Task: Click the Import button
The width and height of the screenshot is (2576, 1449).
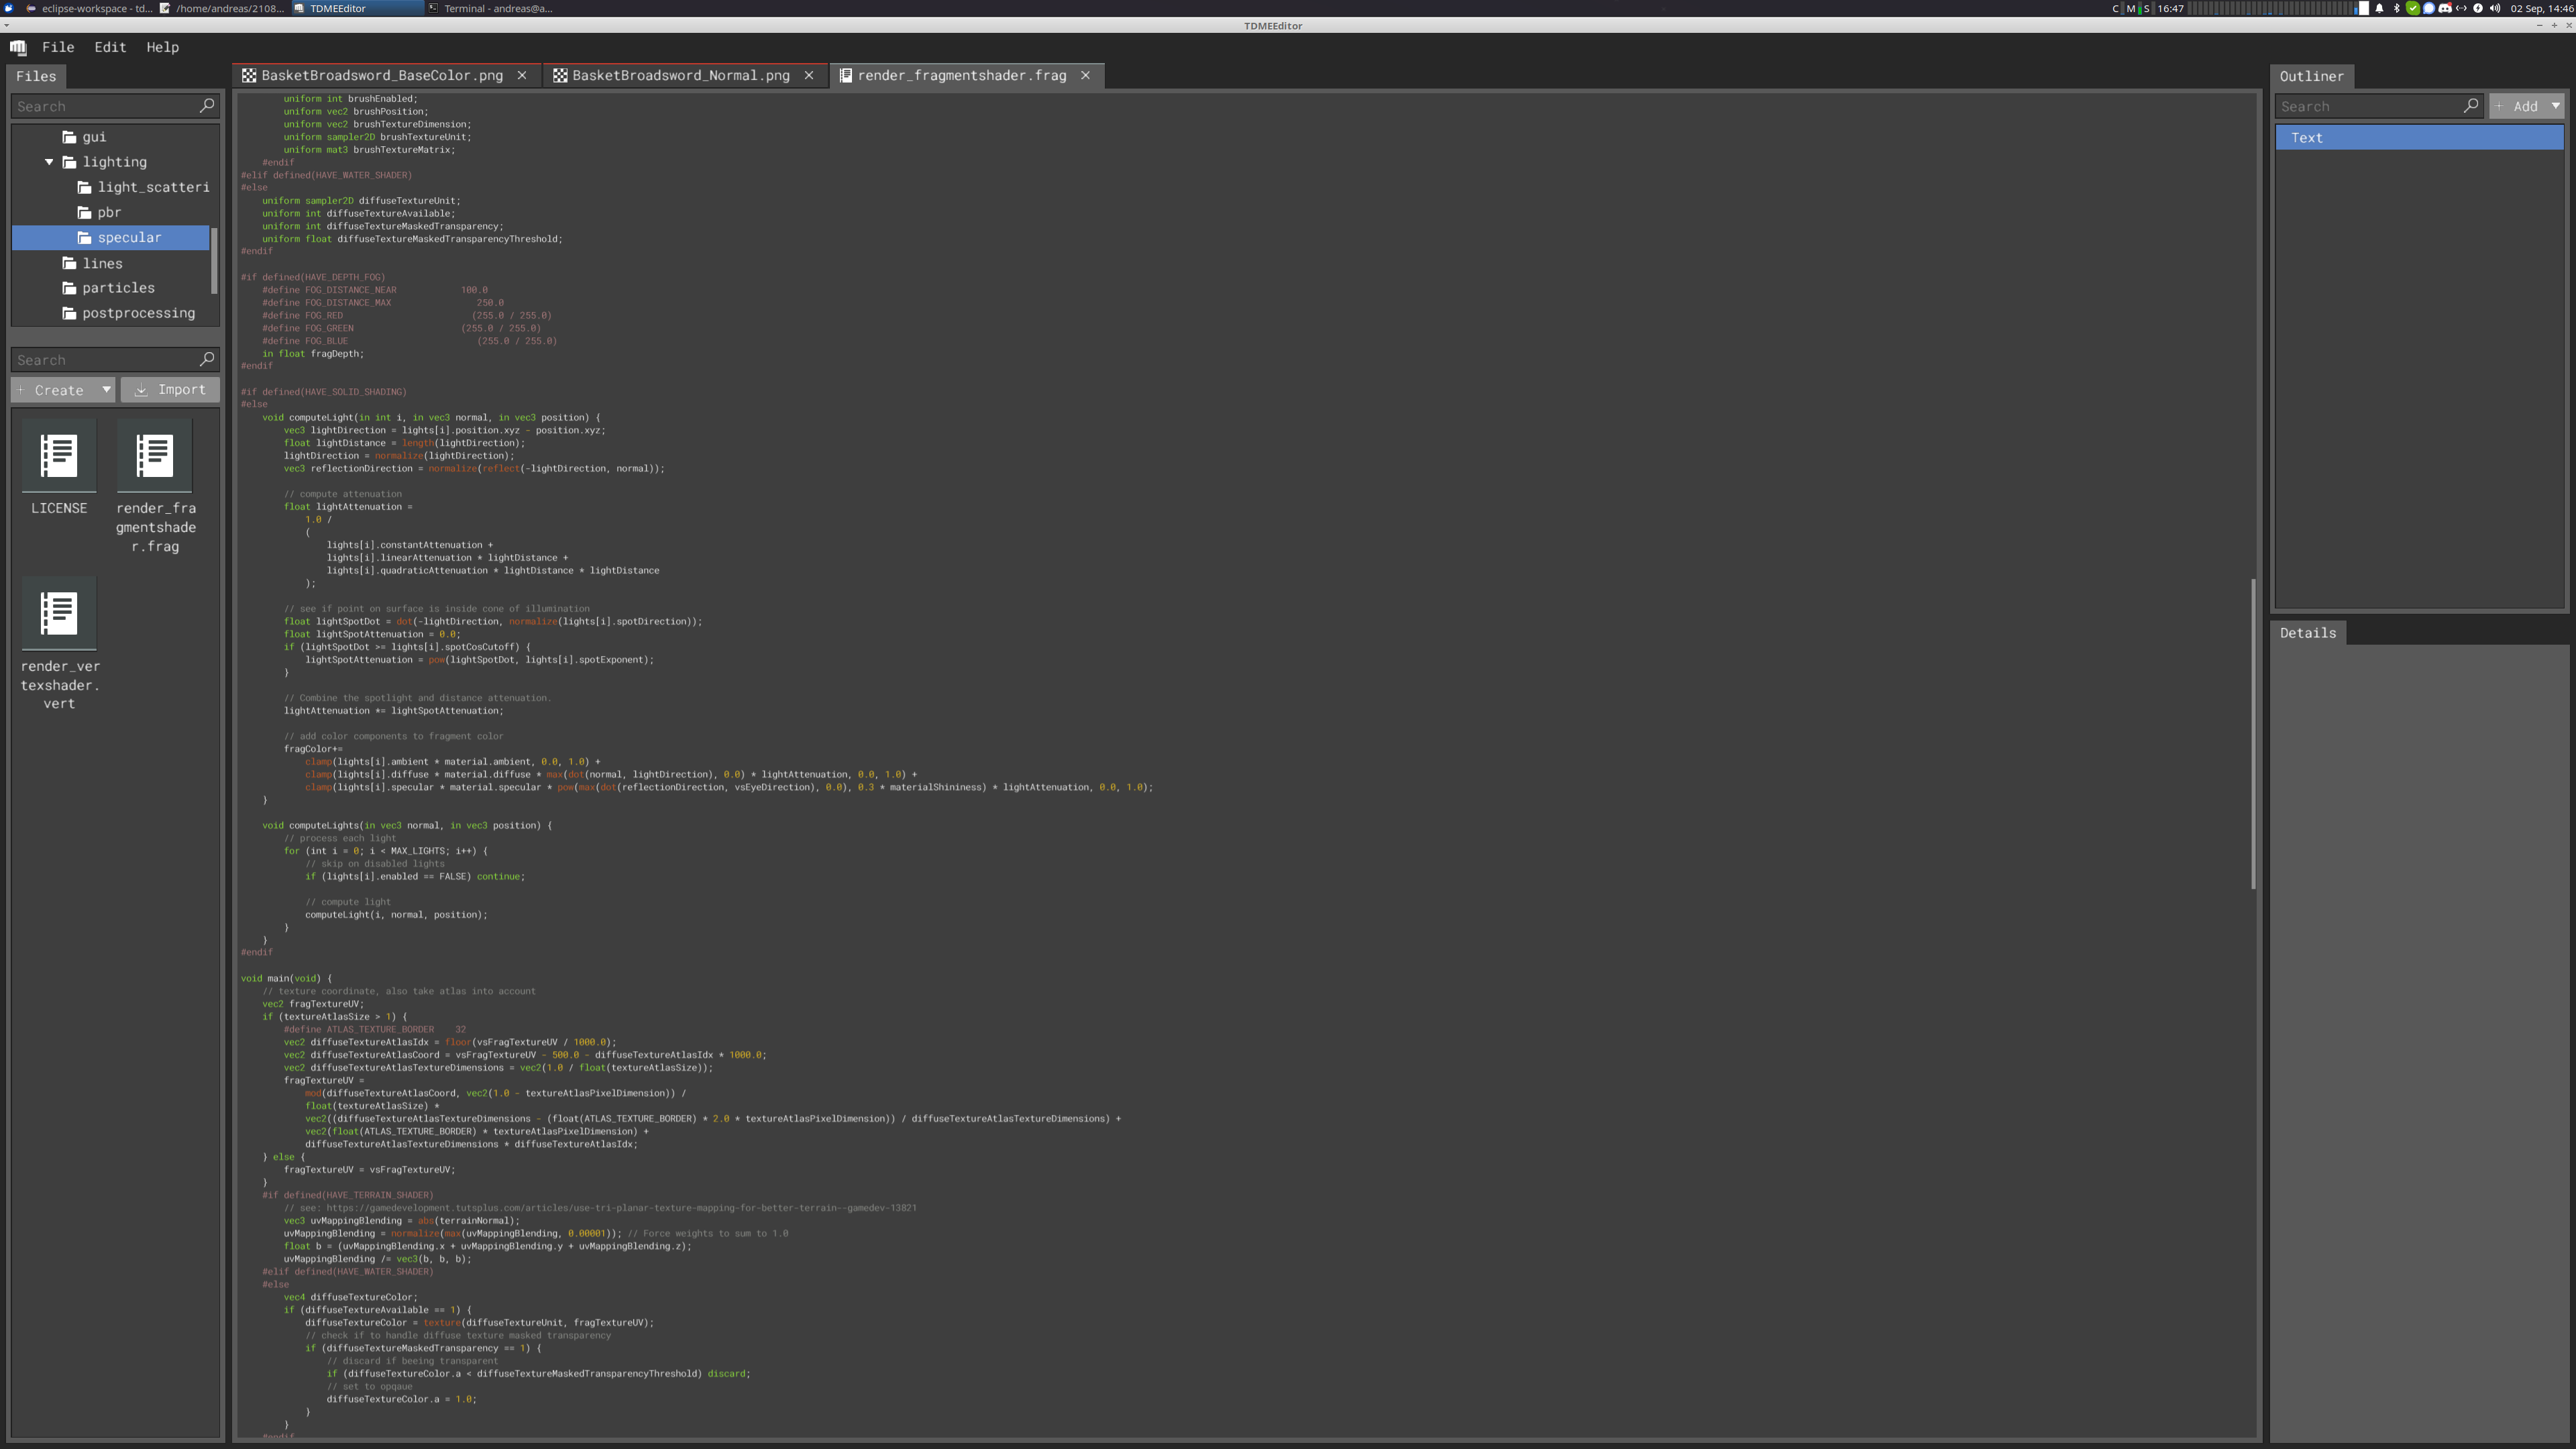Action: pos(170,390)
